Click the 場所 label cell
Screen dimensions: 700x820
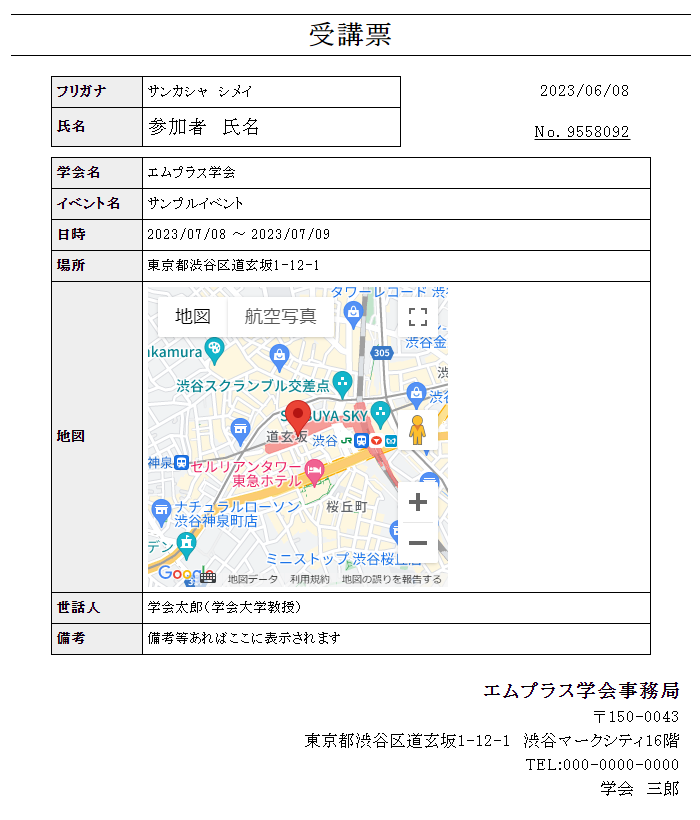coord(97,266)
